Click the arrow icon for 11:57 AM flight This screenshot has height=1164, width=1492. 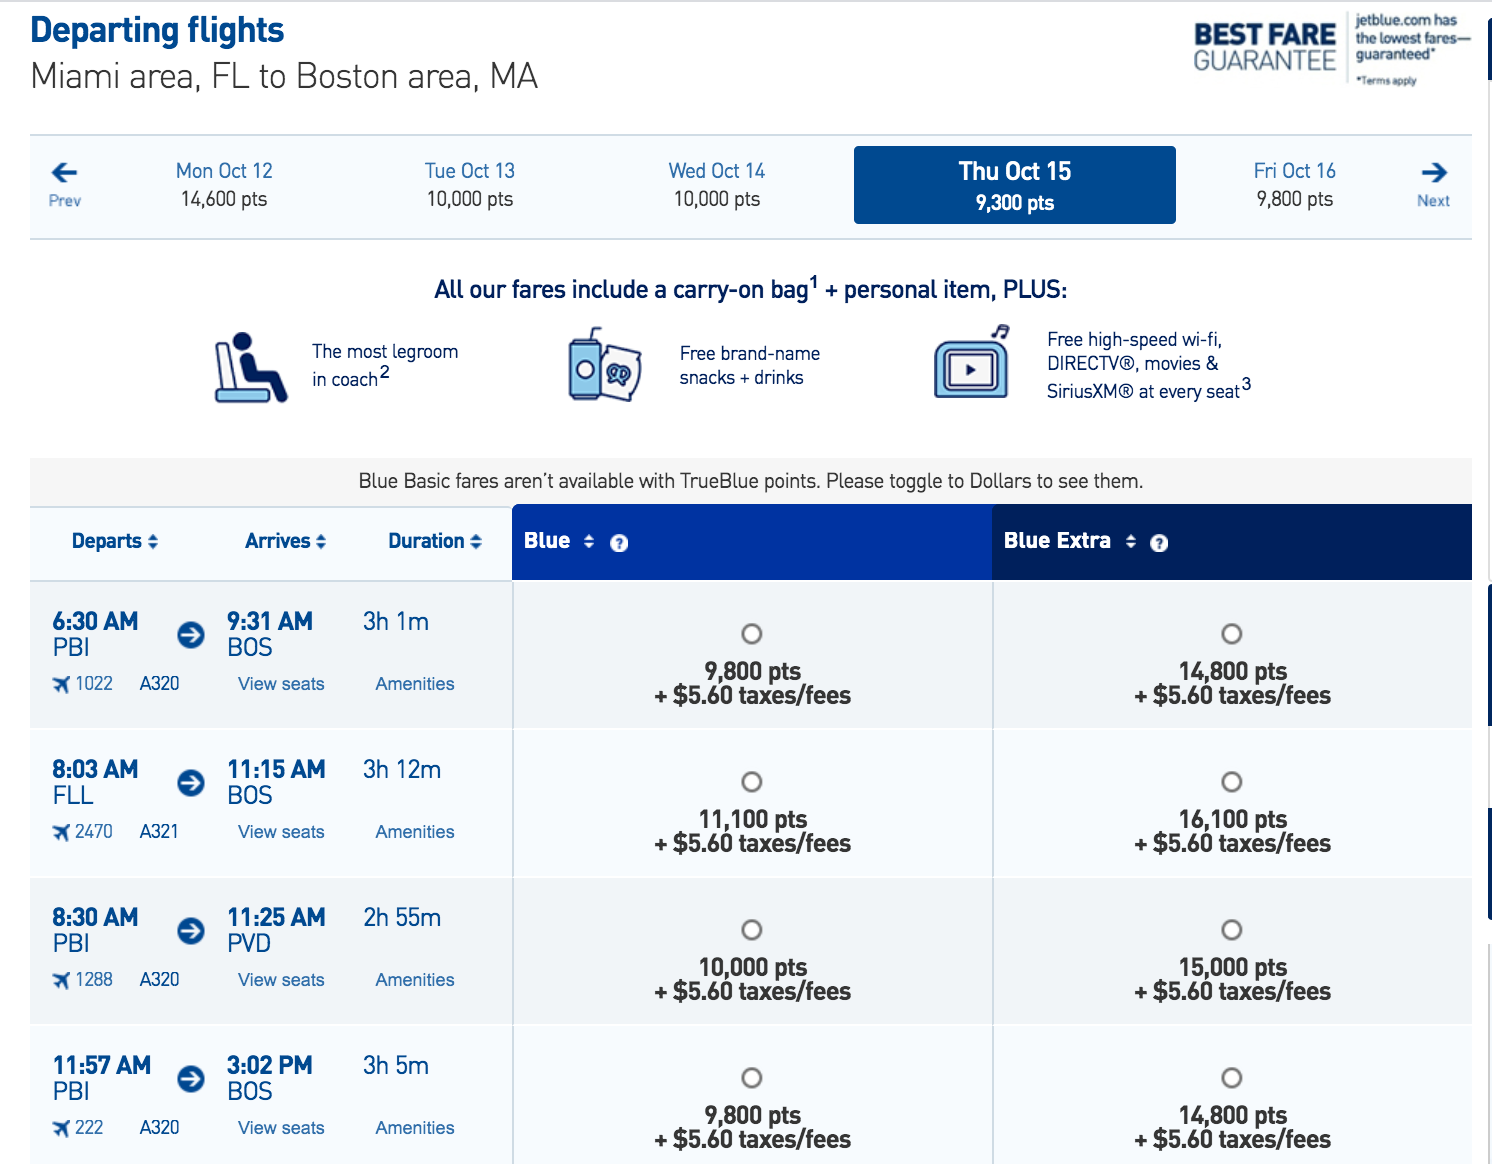(191, 1078)
